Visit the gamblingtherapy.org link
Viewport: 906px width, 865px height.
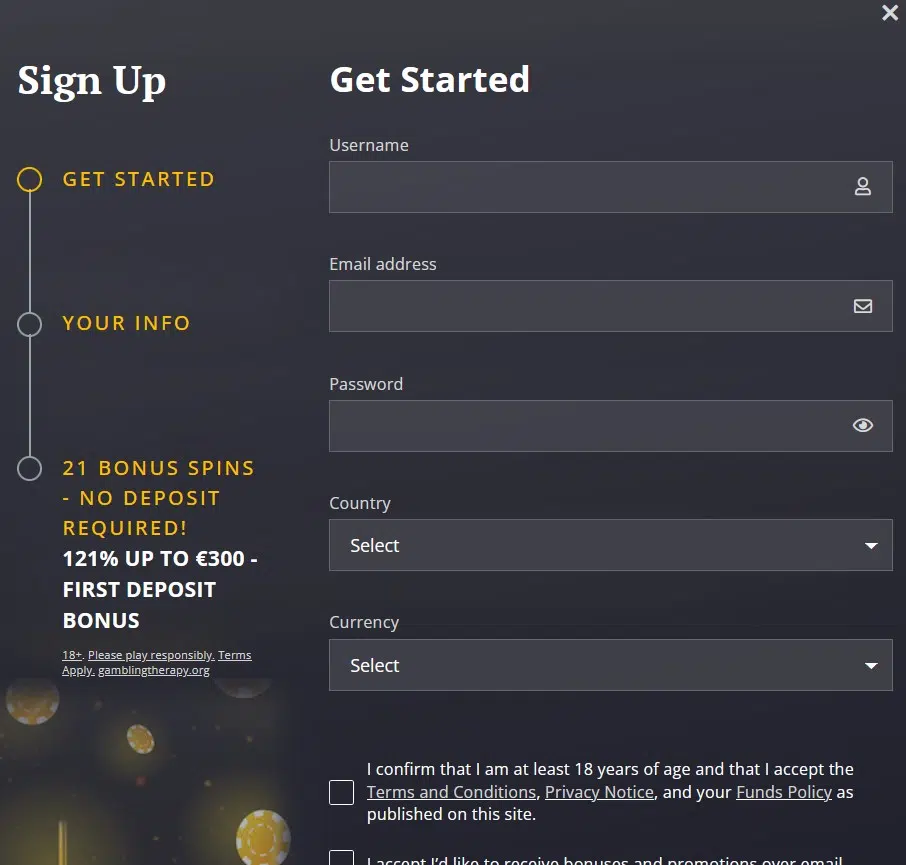tap(154, 670)
